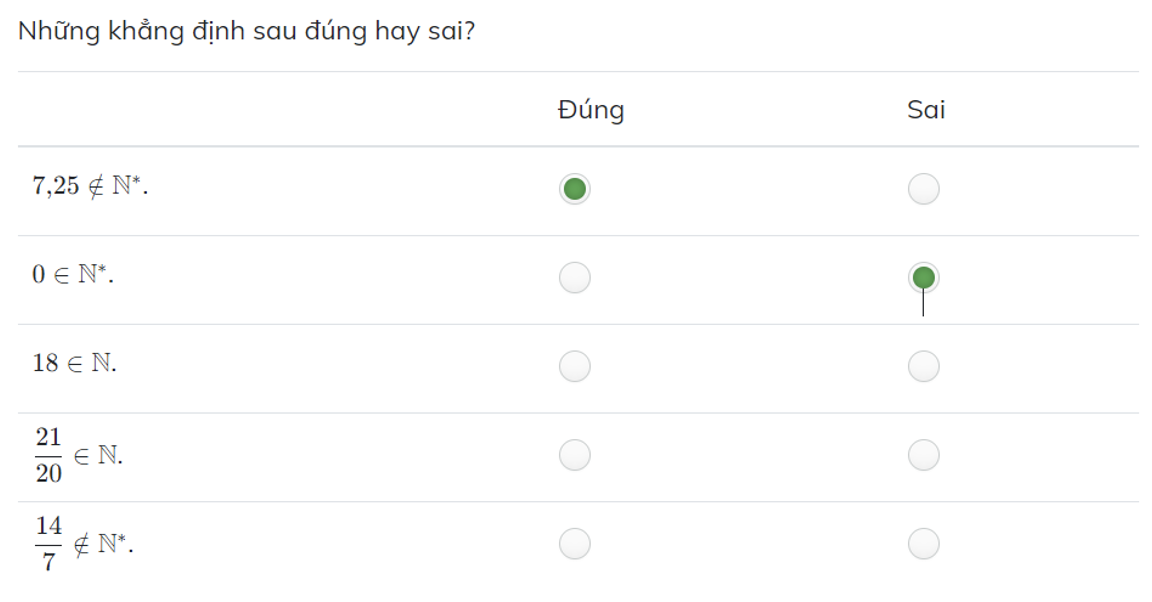The height and width of the screenshot is (602, 1152).
Task: Select Đúng for 21/20 ∈ ℕ
Action: pos(572,456)
